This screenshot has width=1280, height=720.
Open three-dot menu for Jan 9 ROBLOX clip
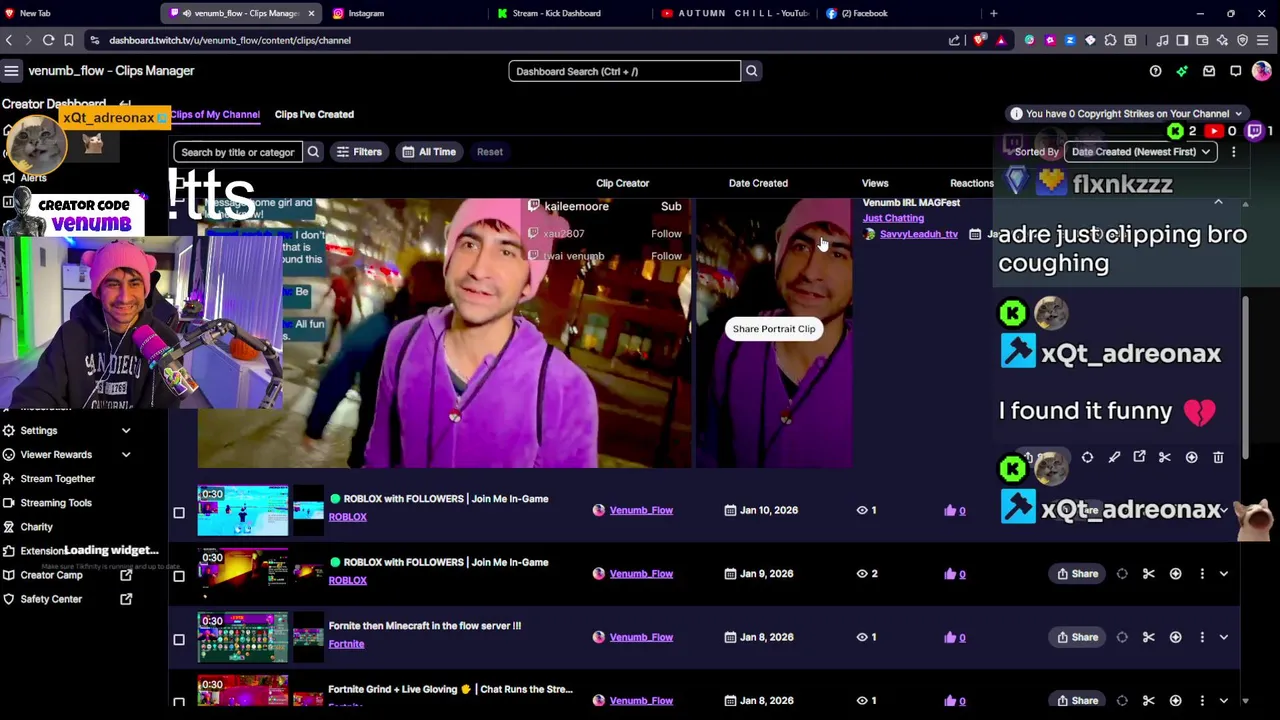click(x=1202, y=574)
